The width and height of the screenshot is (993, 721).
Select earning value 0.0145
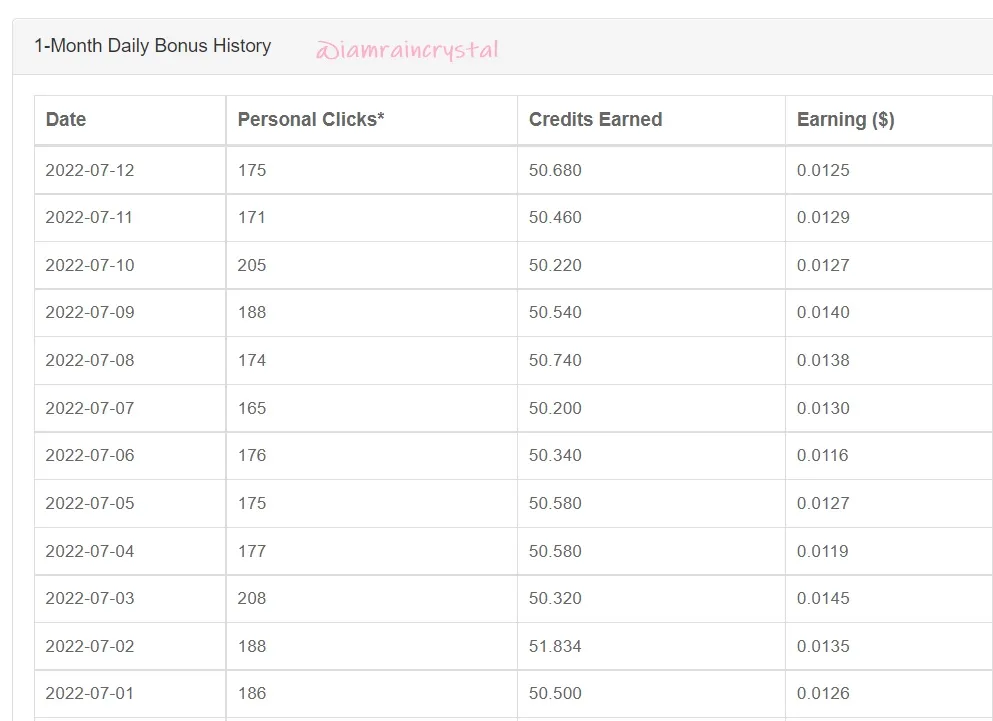[823, 598]
